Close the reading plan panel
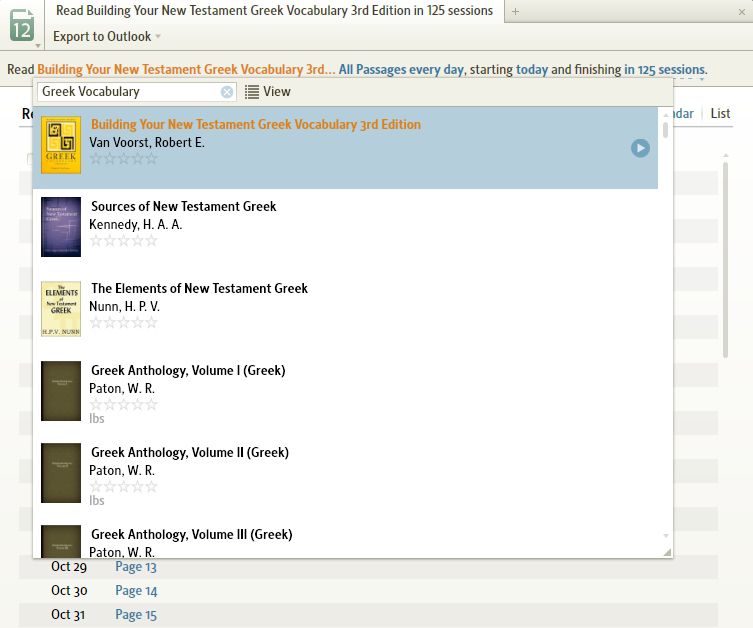 741,12
